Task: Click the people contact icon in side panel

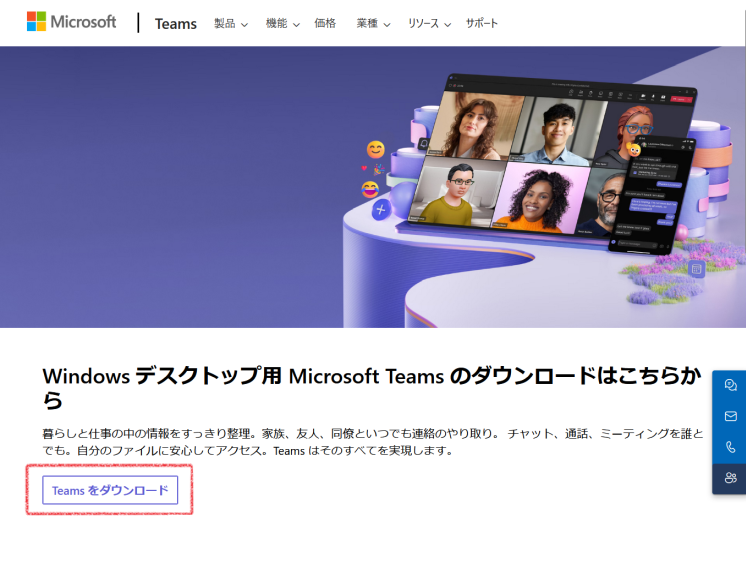Action: (730, 478)
